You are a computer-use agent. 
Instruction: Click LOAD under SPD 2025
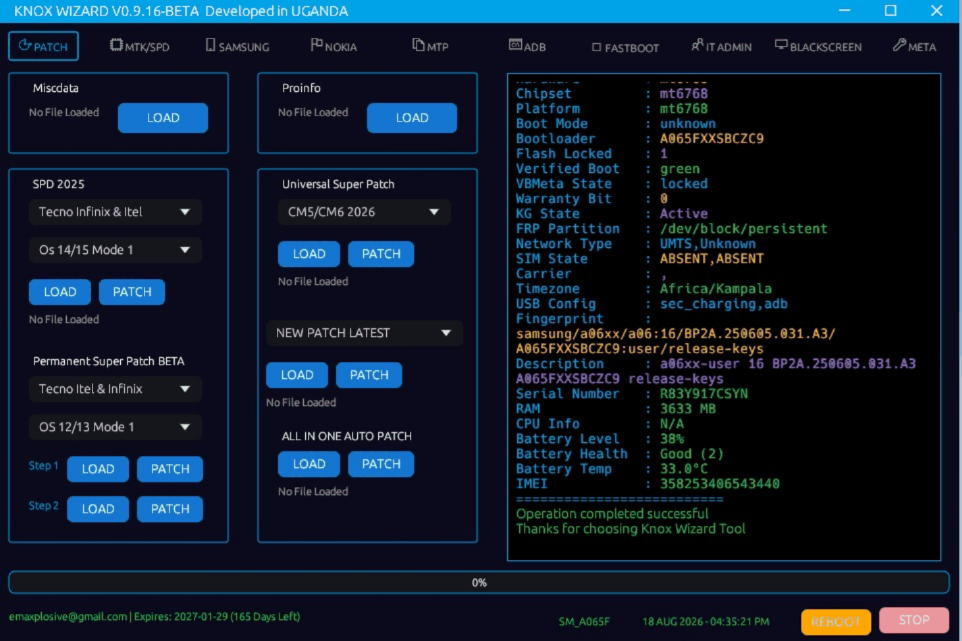point(60,292)
